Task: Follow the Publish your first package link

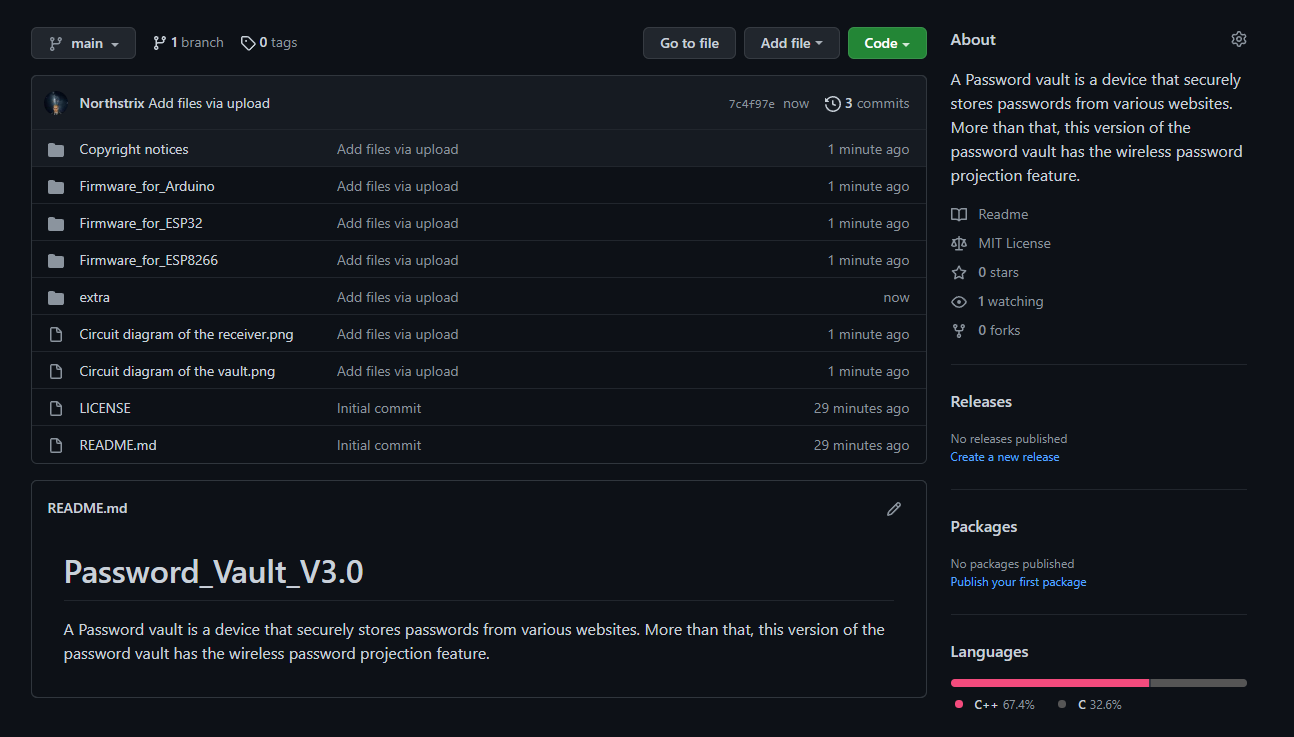Action: (x=1018, y=581)
